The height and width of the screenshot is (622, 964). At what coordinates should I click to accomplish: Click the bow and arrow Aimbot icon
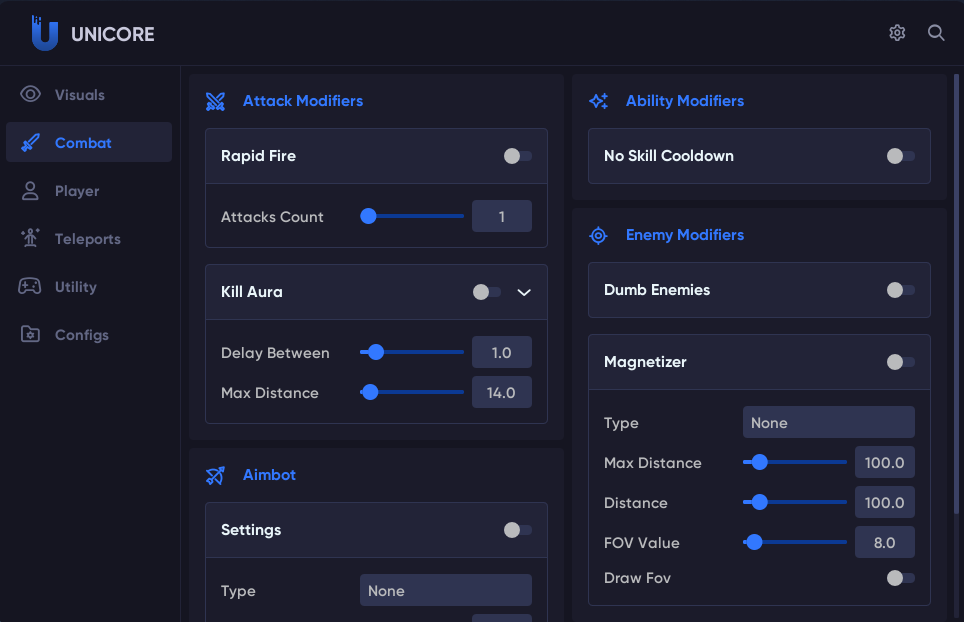tap(216, 475)
